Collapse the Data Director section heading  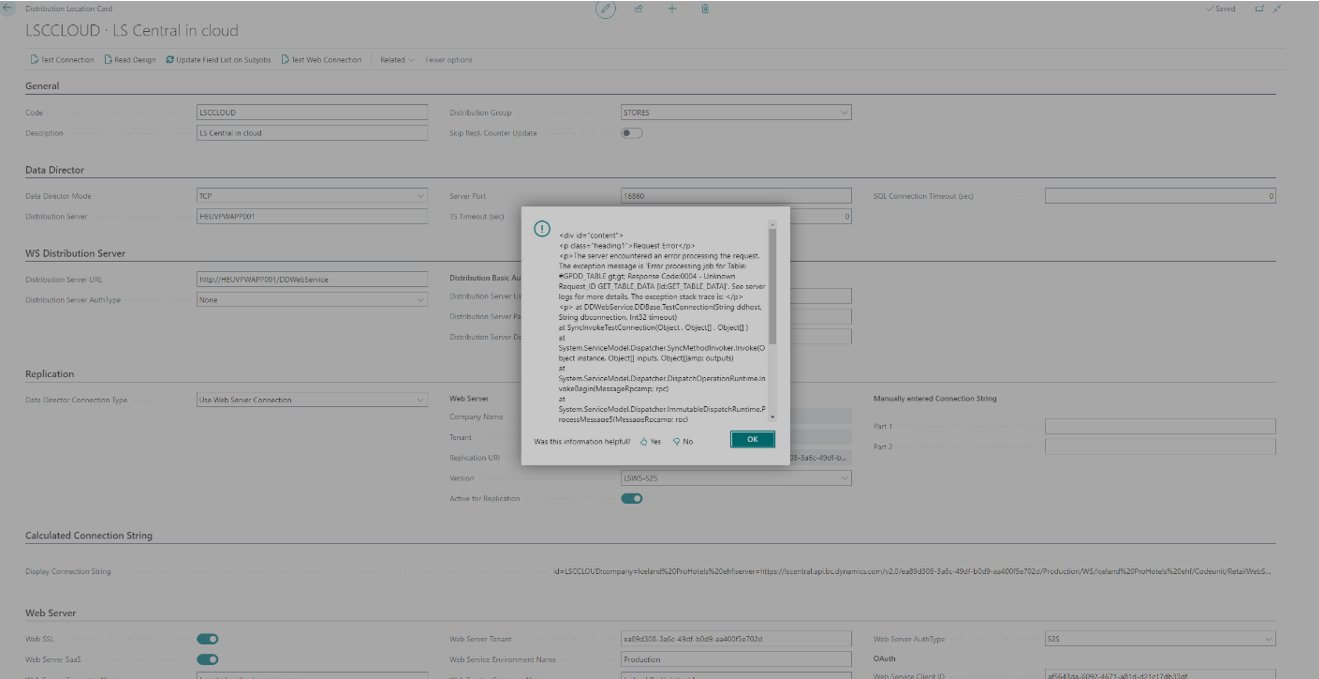[x=55, y=170]
